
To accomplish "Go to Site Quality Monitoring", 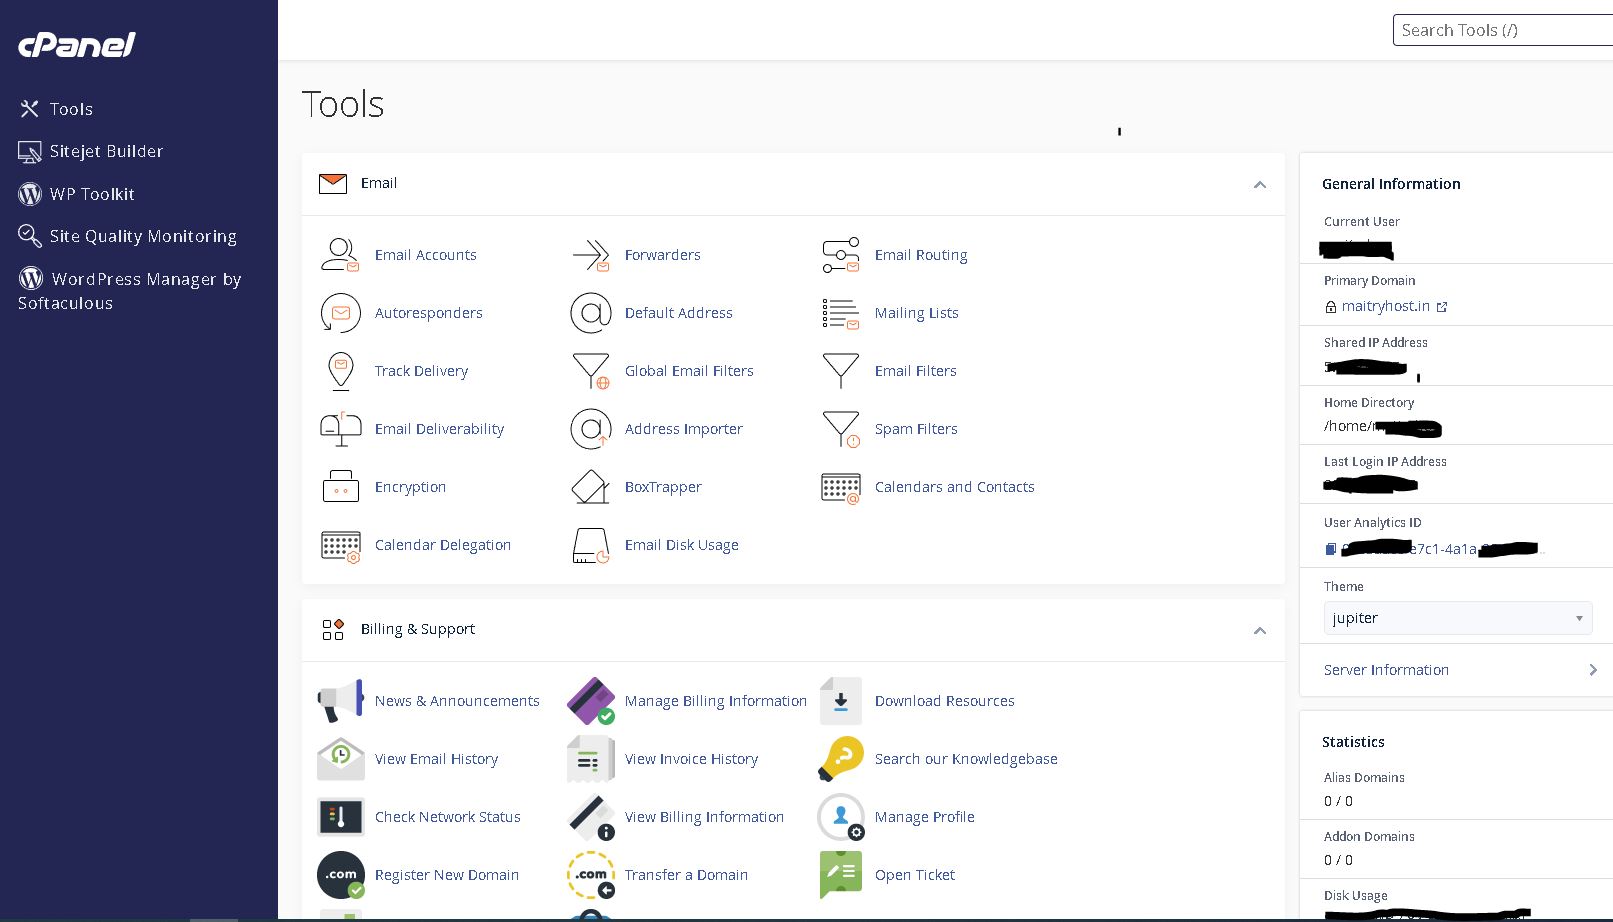I will pos(143,236).
